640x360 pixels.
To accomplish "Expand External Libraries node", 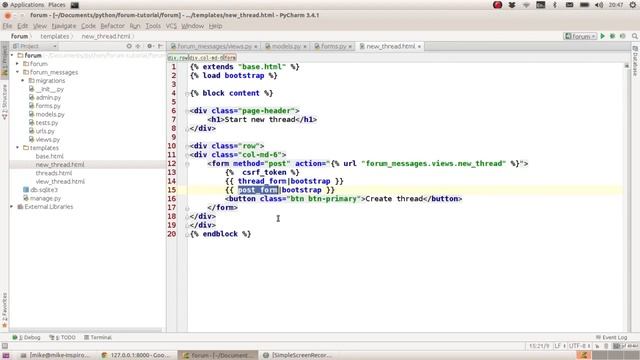I will [x=12, y=207].
